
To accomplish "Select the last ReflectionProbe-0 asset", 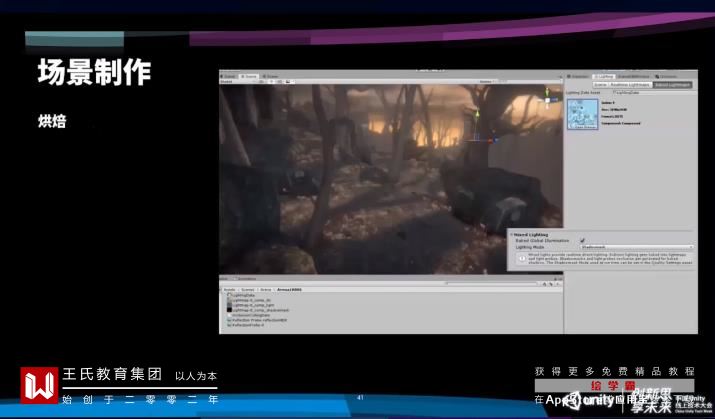I will [245, 325].
